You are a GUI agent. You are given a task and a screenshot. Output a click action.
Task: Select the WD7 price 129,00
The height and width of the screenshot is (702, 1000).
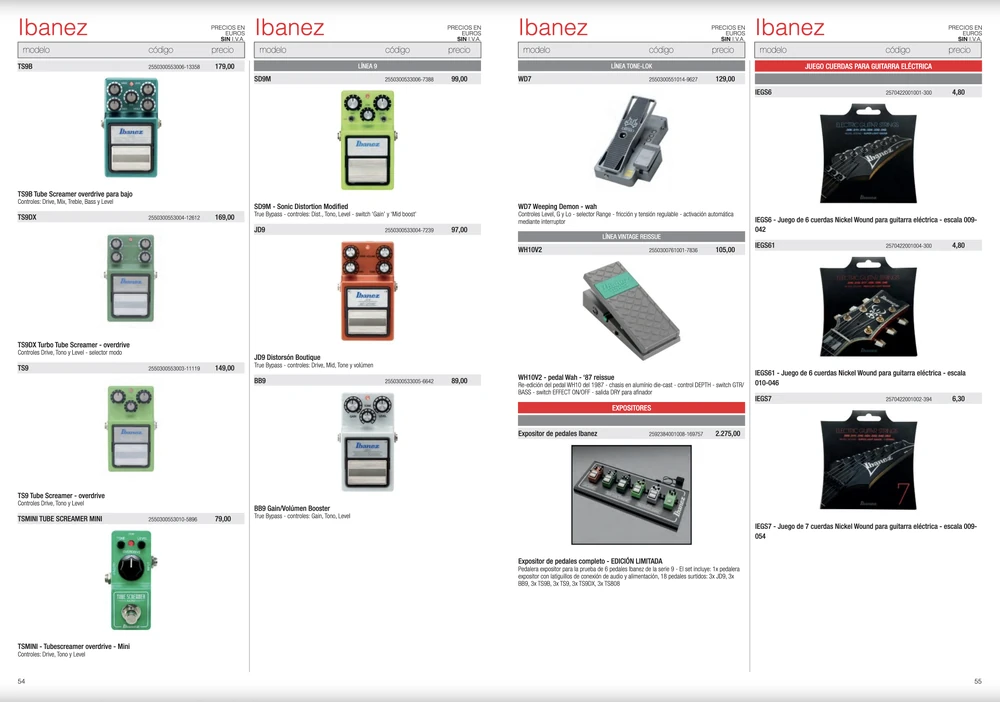pyautogui.click(x=725, y=79)
